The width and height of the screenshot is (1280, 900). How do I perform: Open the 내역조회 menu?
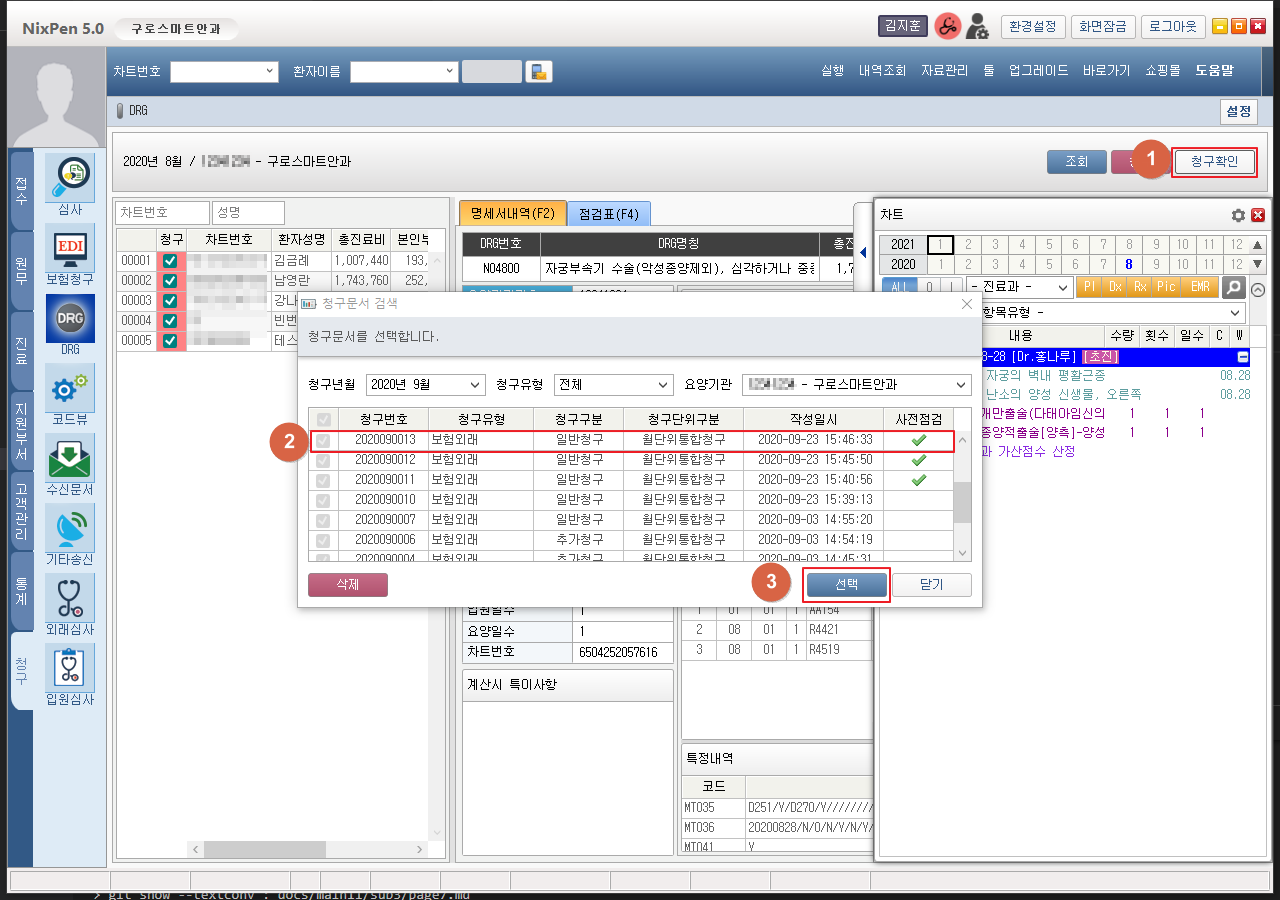pyautogui.click(x=882, y=71)
